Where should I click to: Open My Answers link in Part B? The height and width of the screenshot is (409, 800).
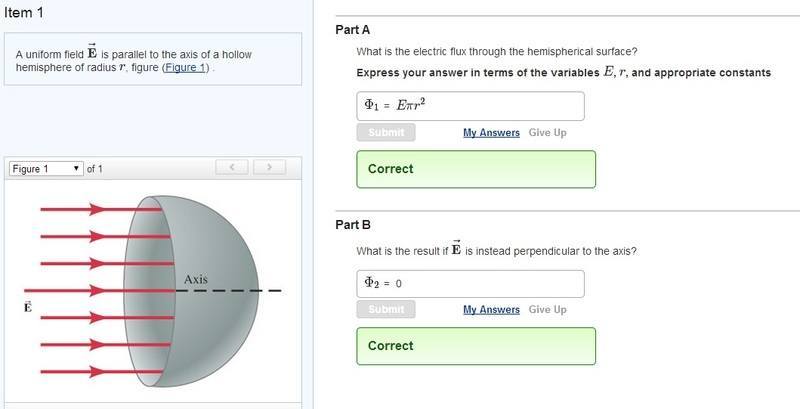click(491, 310)
